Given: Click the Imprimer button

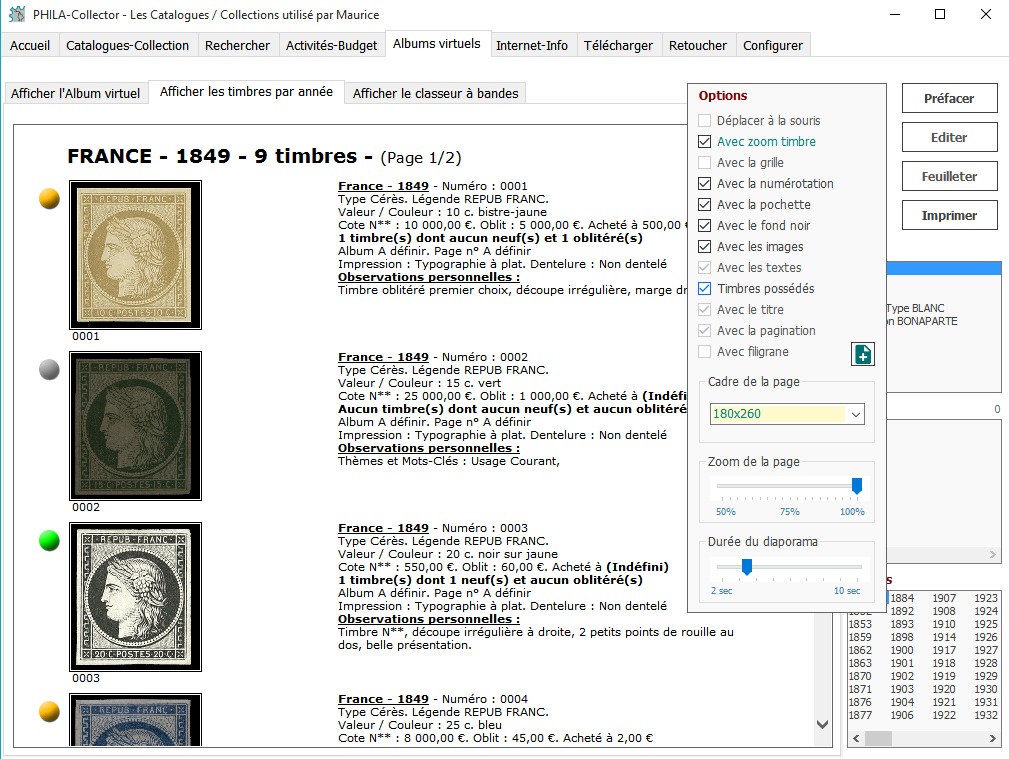Looking at the screenshot, I should coord(949,216).
